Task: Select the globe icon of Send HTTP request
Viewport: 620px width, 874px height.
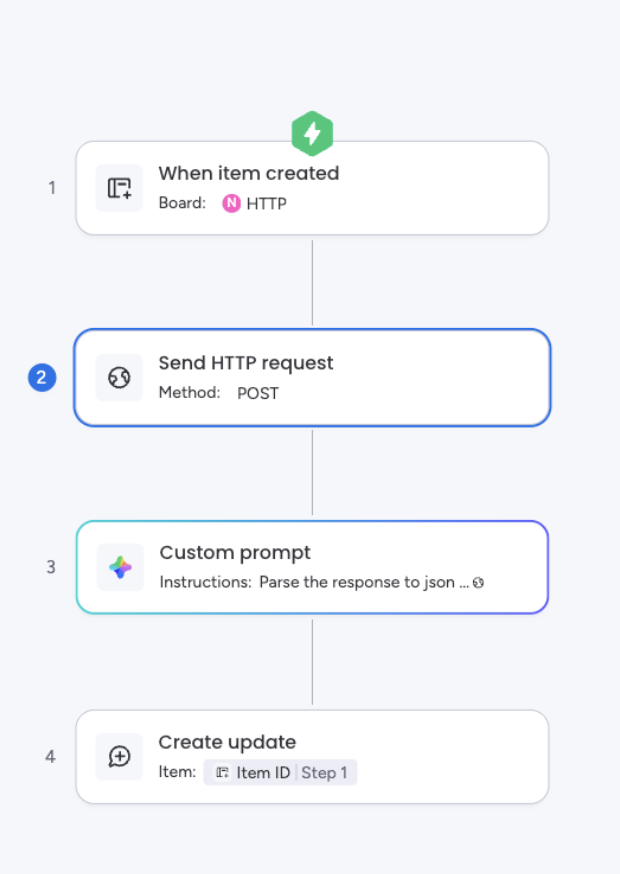Action: [x=119, y=377]
